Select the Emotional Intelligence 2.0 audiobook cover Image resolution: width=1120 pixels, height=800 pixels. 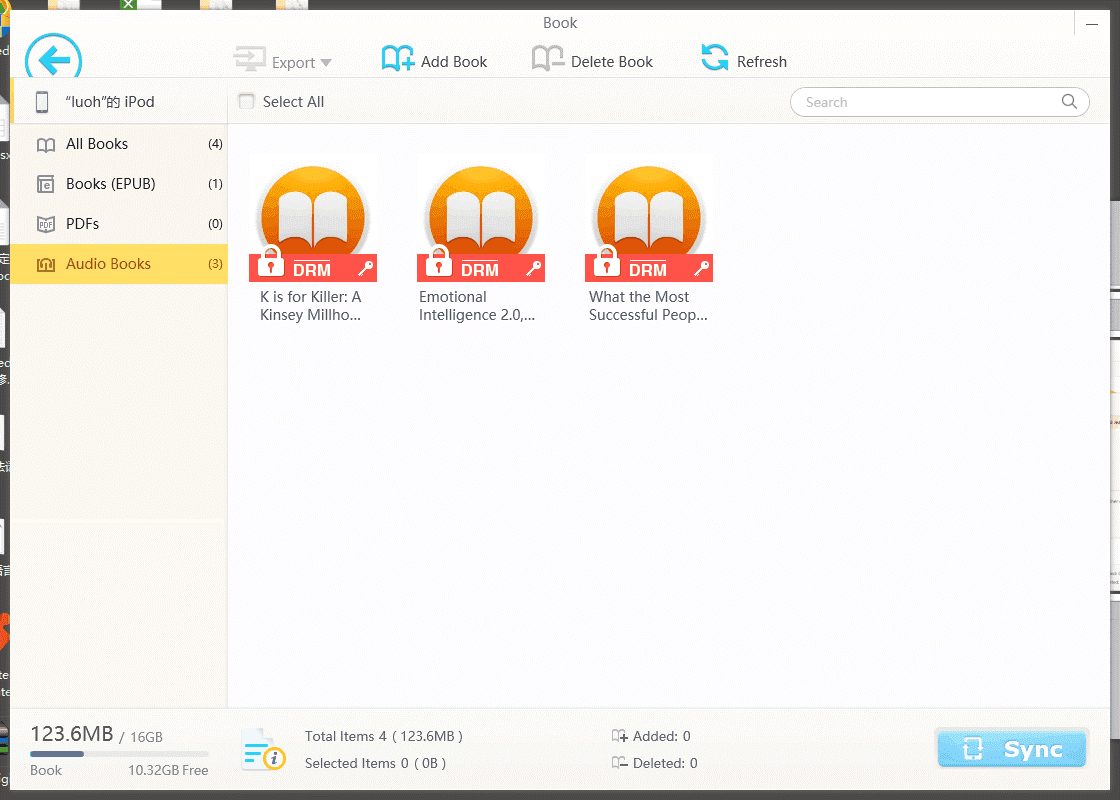pyautogui.click(x=481, y=224)
